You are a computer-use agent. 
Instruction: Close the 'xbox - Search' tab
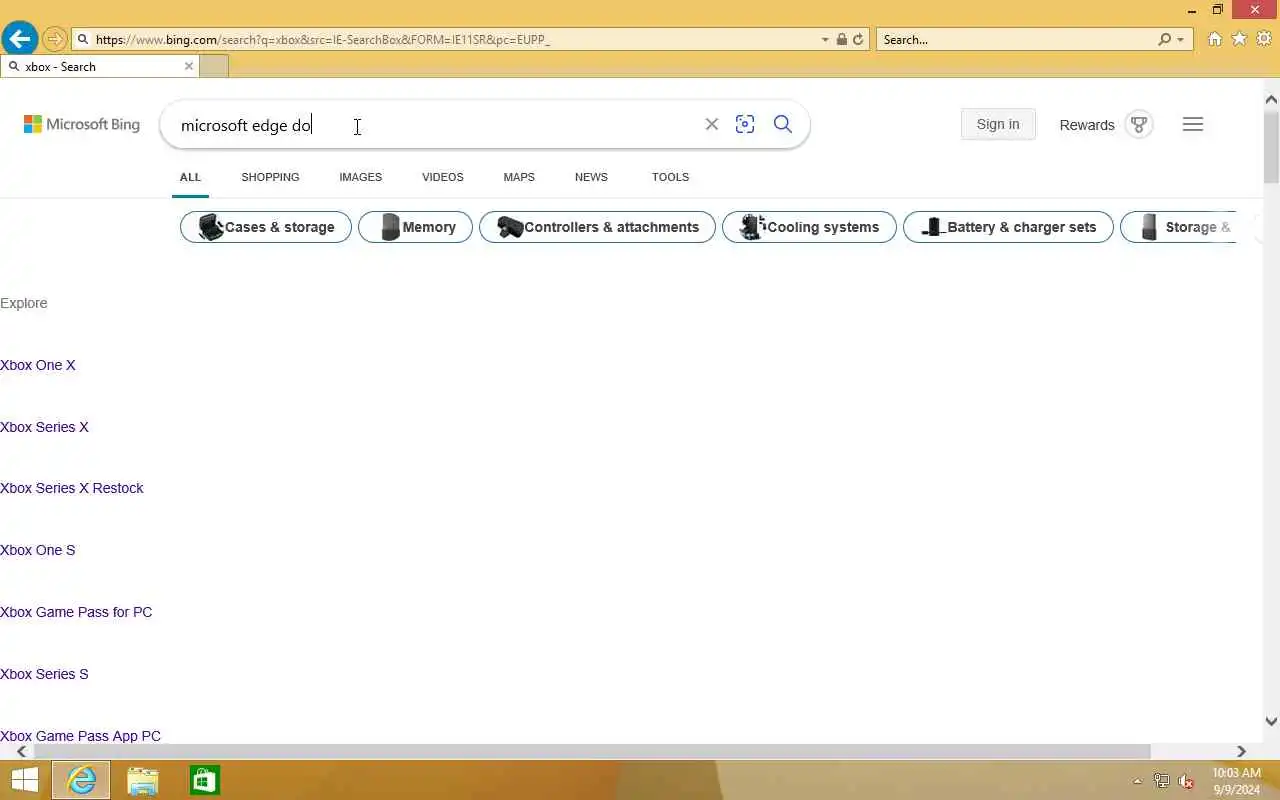189,66
